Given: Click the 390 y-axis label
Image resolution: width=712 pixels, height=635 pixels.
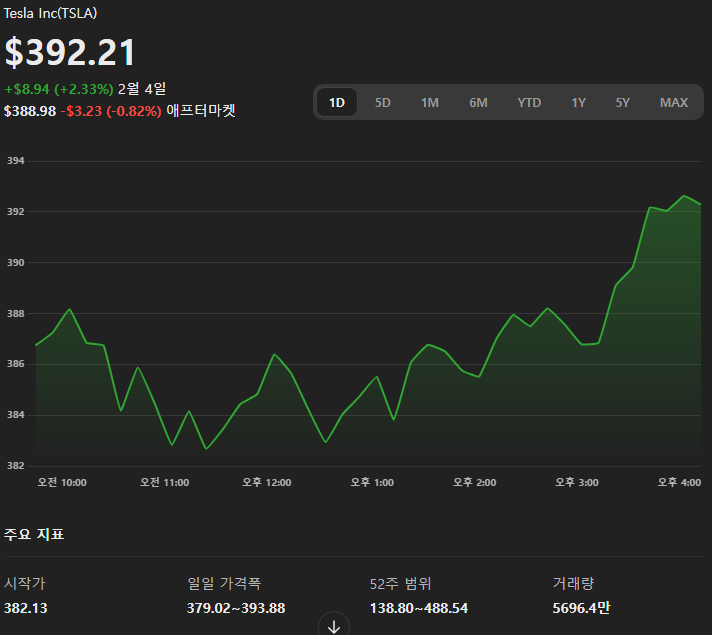Looking at the screenshot, I should [15, 263].
